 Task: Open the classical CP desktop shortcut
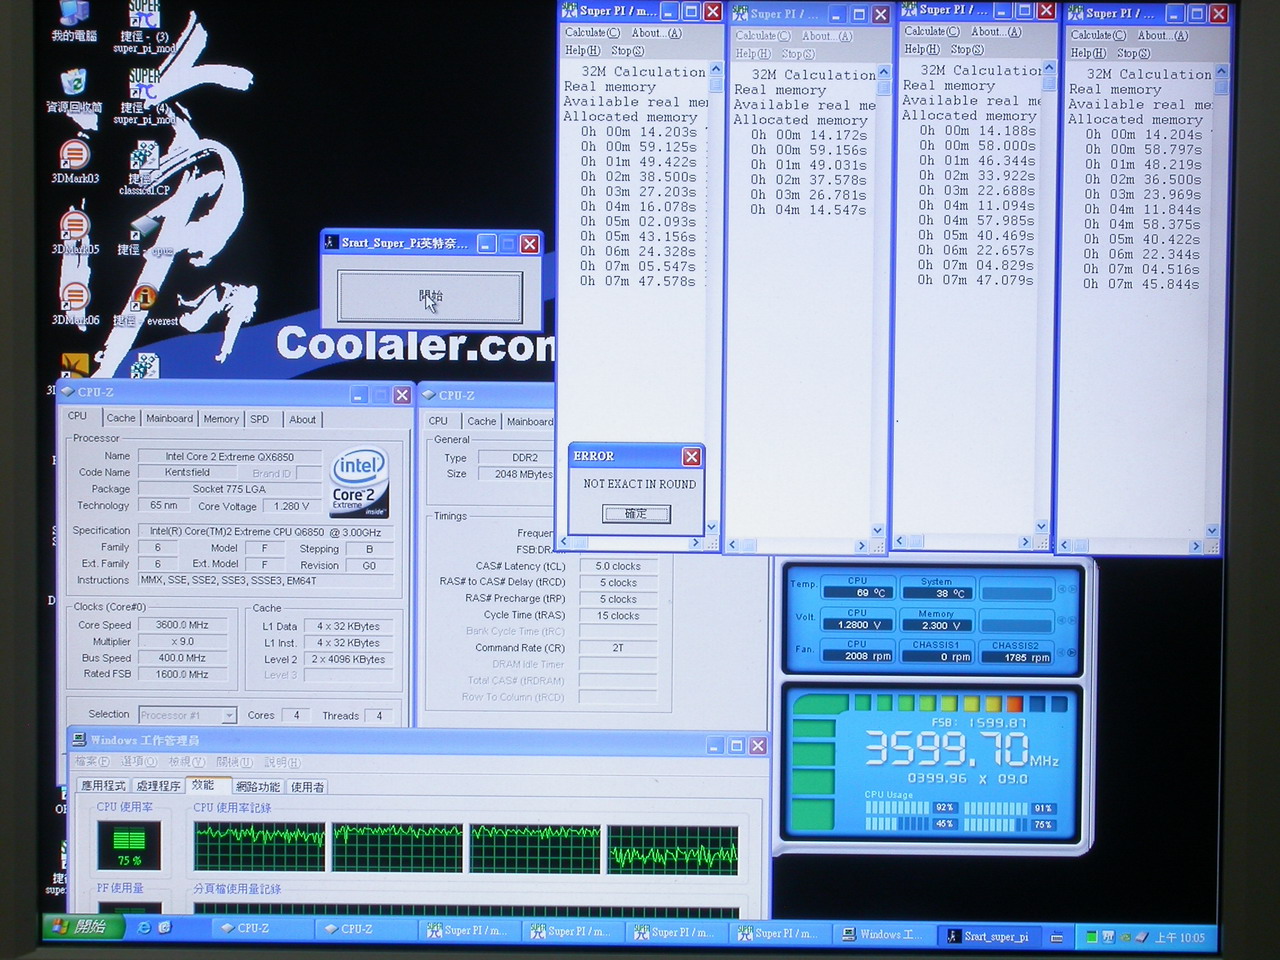click(144, 166)
